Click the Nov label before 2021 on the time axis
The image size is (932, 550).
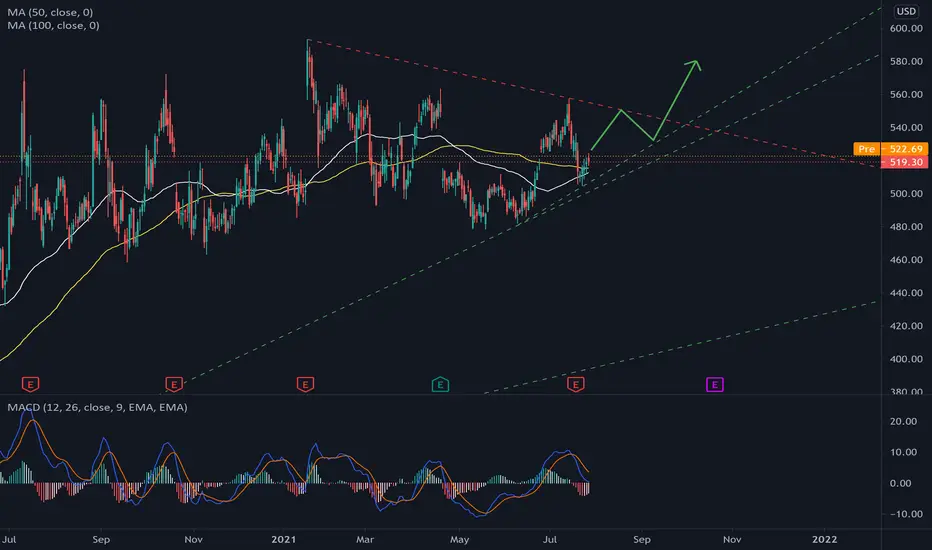click(193, 539)
